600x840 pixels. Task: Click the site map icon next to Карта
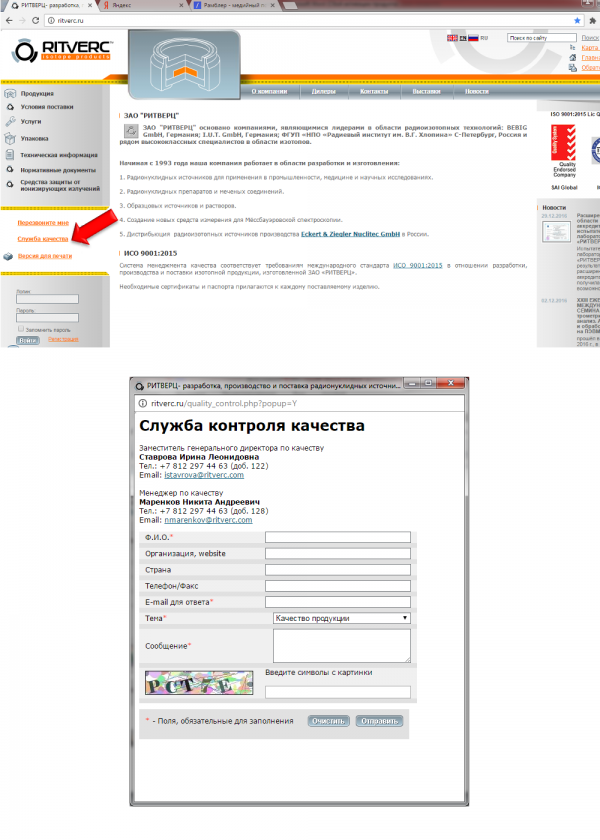572,47
